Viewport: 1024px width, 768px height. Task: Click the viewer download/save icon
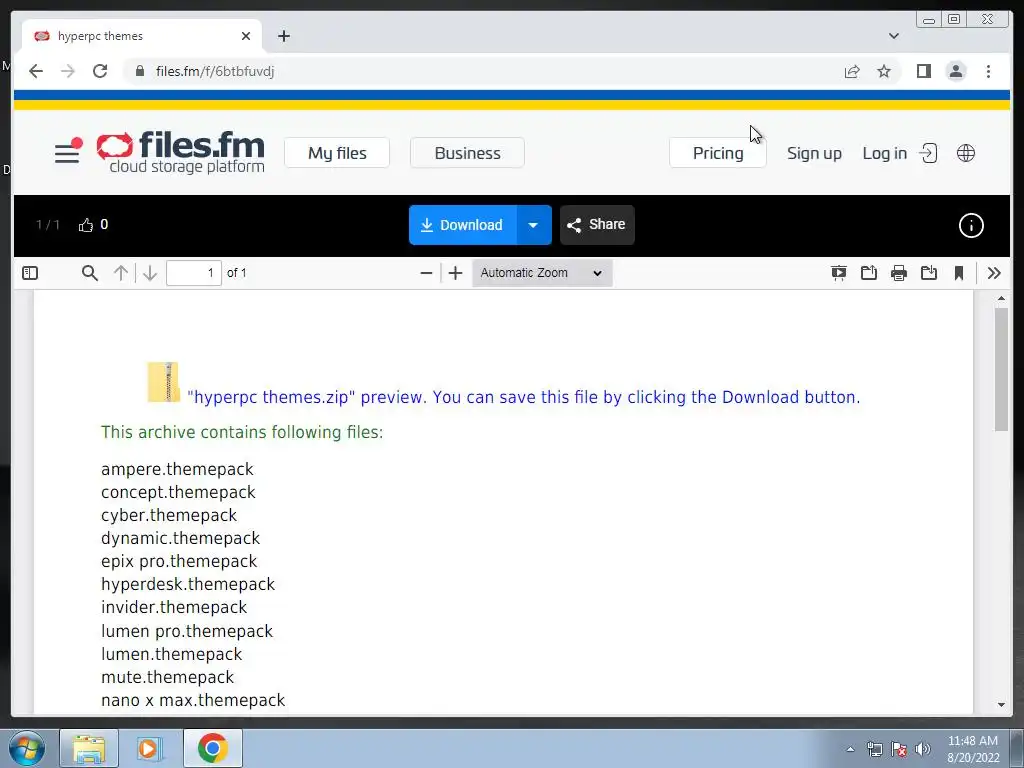(x=929, y=273)
